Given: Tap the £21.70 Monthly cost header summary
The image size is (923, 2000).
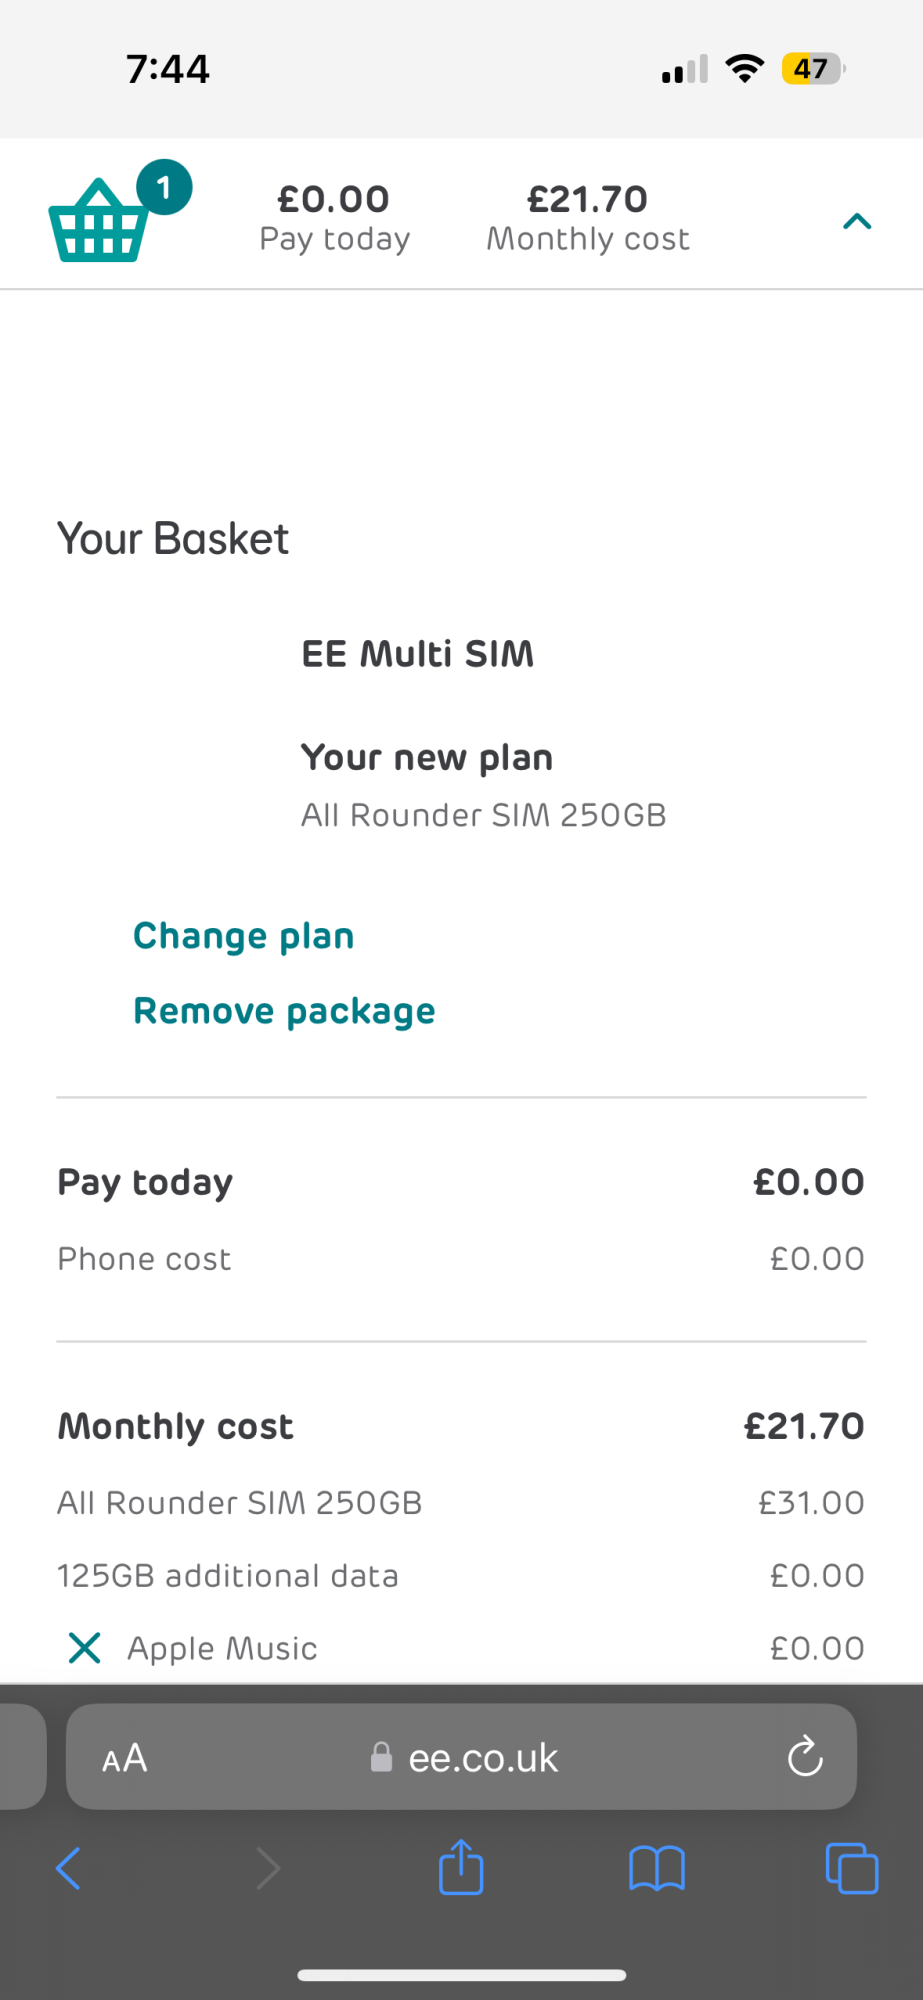Looking at the screenshot, I should (588, 218).
